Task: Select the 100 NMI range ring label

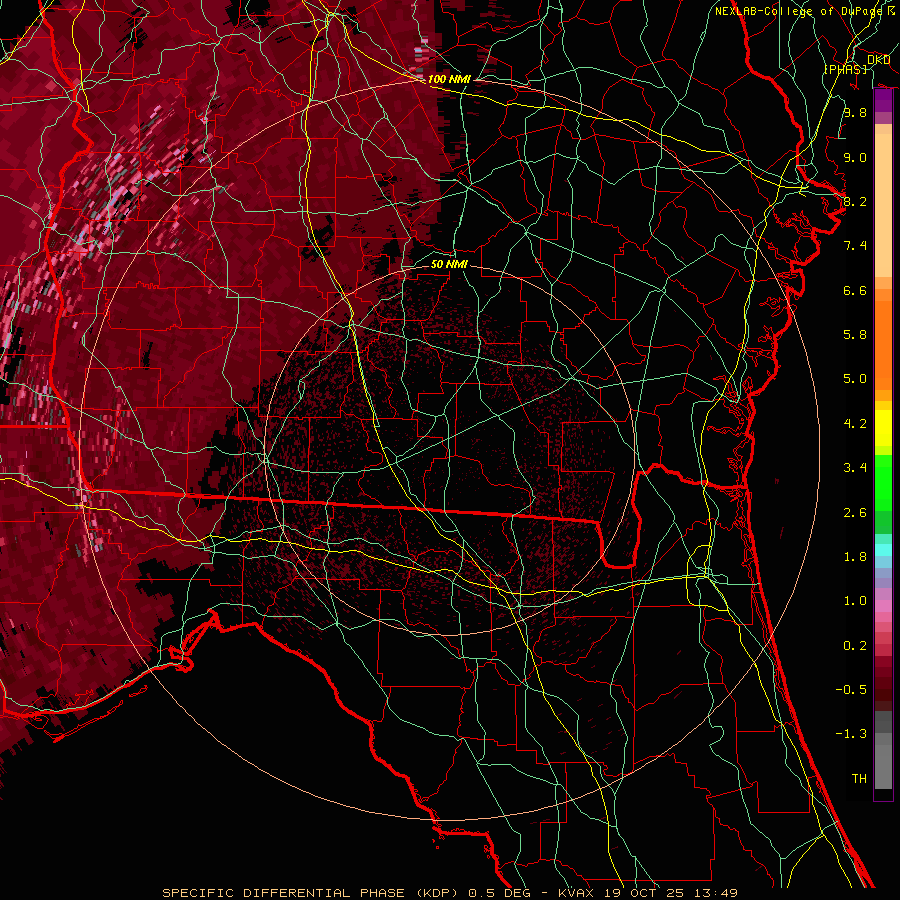Action: click(448, 79)
